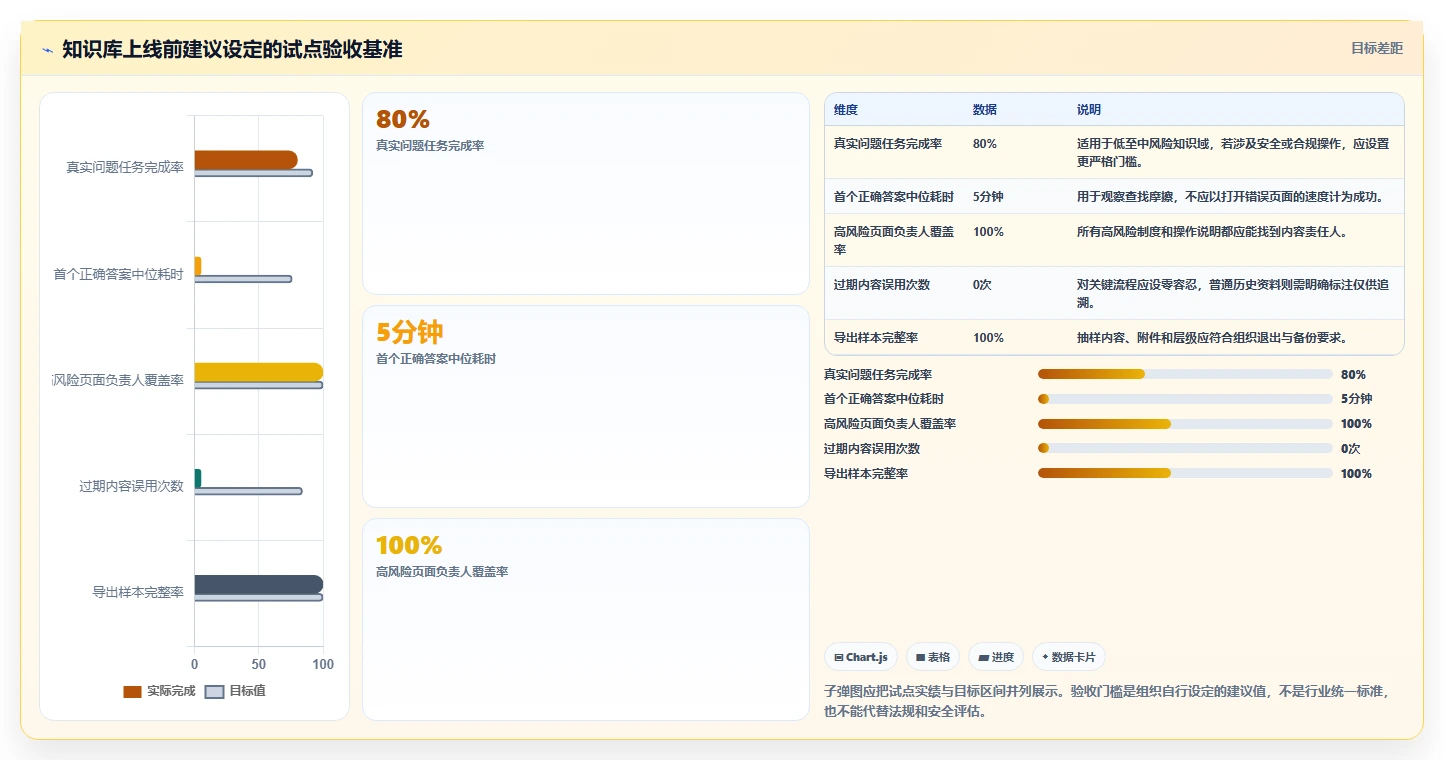Click the 50 tick on the chart x-axis
The width and height of the screenshot is (1444, 760).
(258, 664)
